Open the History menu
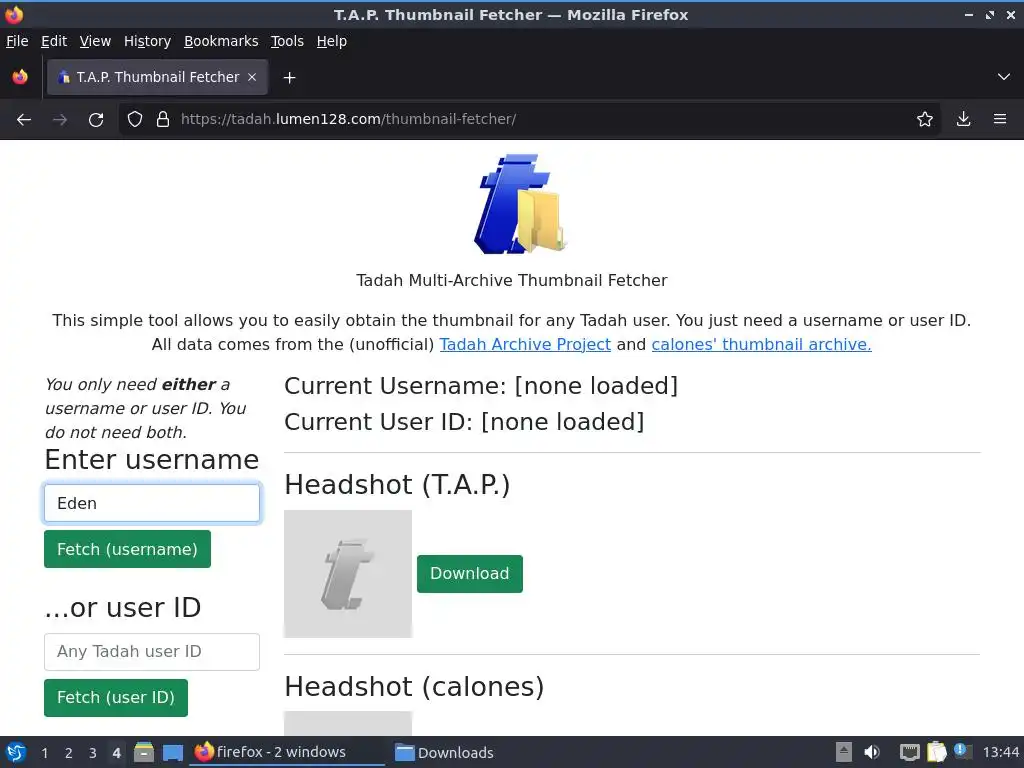Screen dimensions: 1024x768 click(147, 41)
